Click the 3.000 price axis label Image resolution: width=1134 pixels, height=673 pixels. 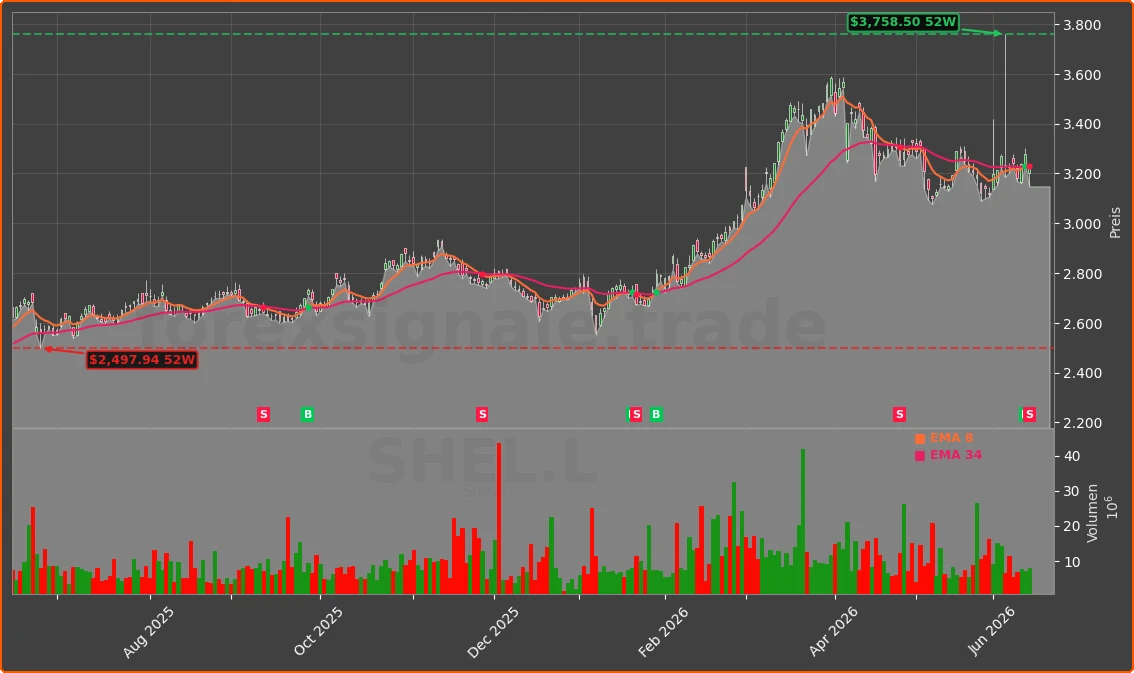coord(1082,224)
